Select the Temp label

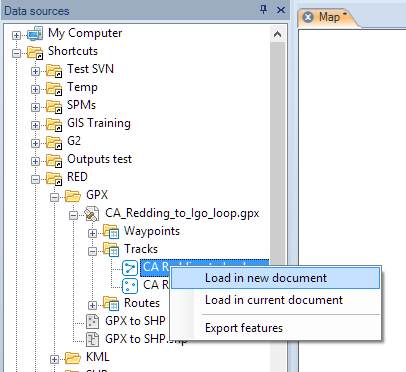click(x=82, y=87)
